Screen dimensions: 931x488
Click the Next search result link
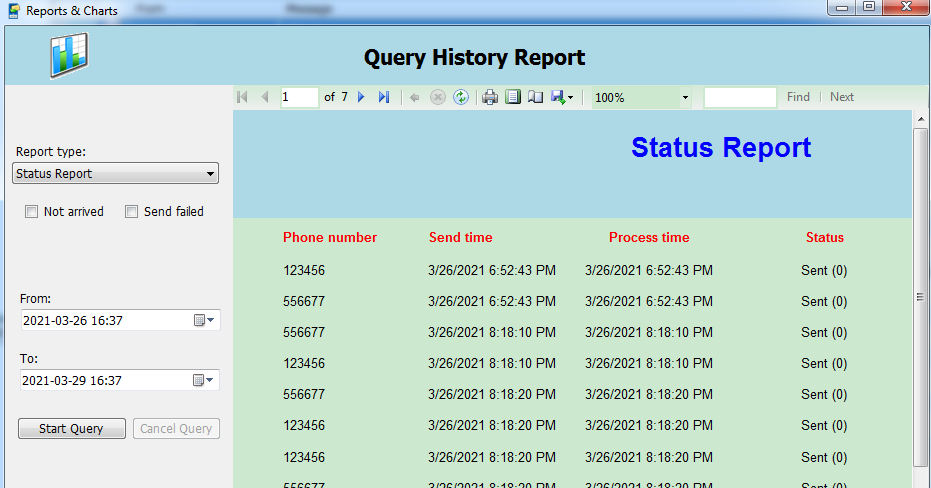[842, 97]
